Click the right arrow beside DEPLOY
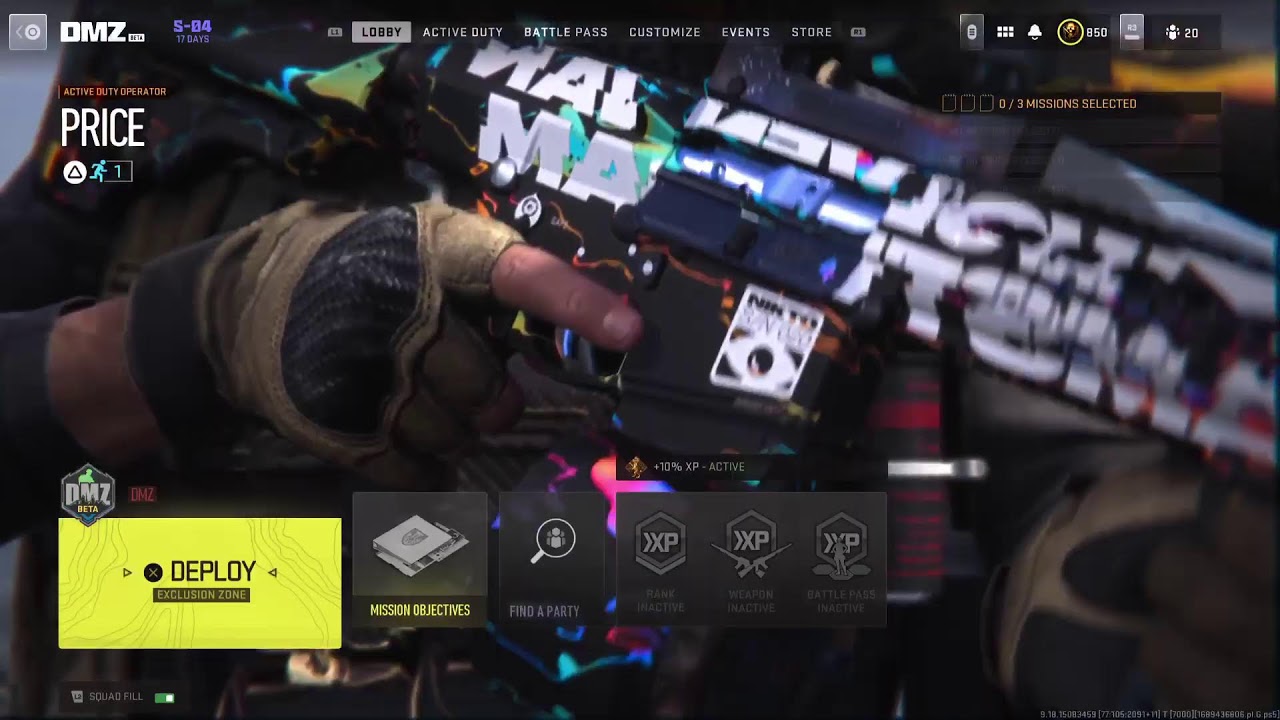The image size is (1280, 720). tap(272, 573)
